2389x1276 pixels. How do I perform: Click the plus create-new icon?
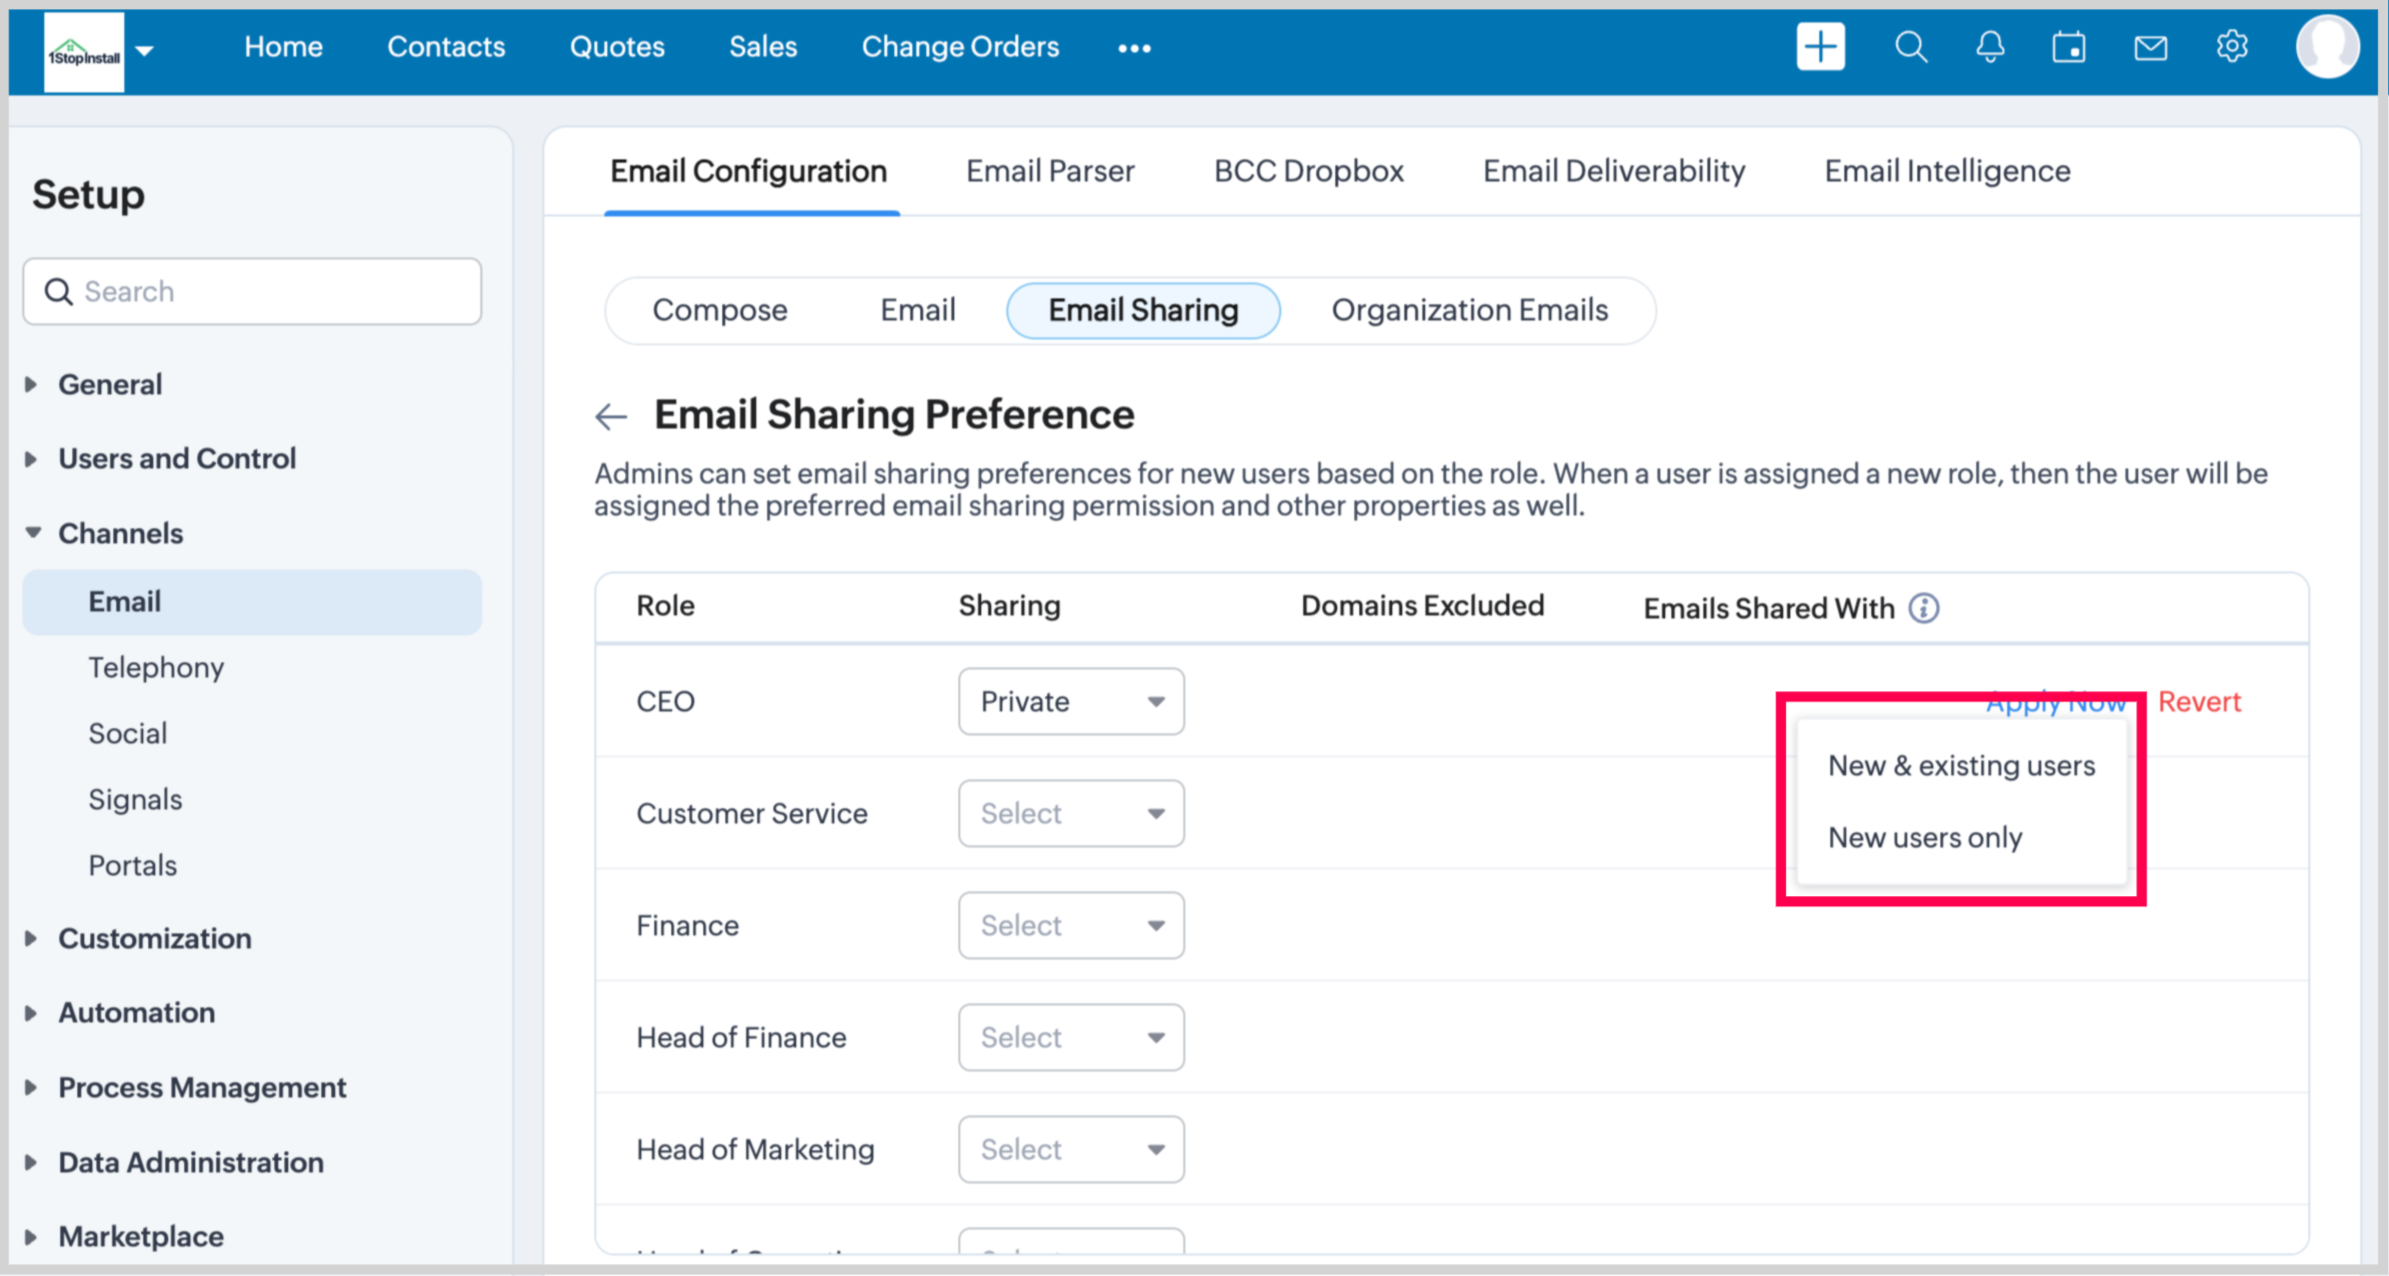pyautogui.click(x=1819, y=47)
